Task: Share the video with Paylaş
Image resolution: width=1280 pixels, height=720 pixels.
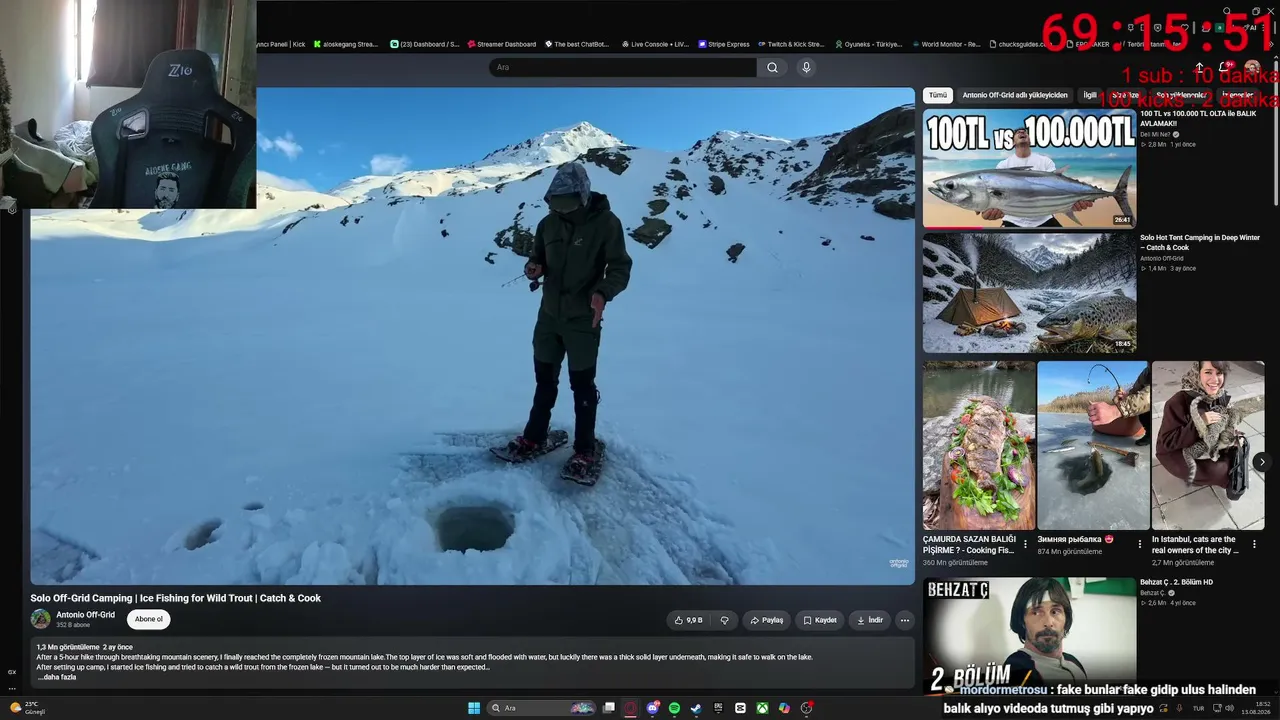Action: 767,620
